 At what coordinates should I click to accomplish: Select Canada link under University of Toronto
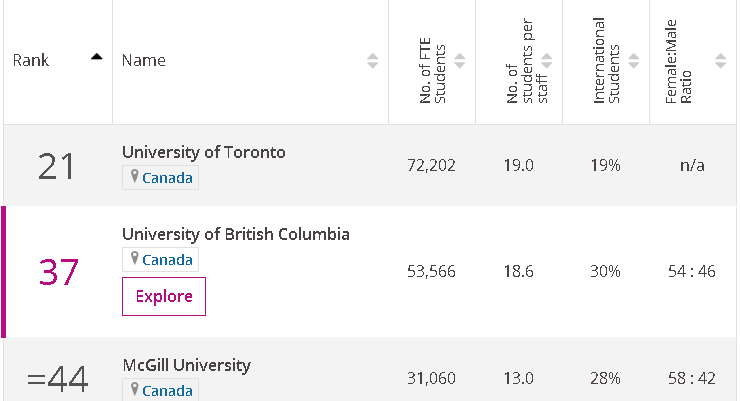[167, 178]
